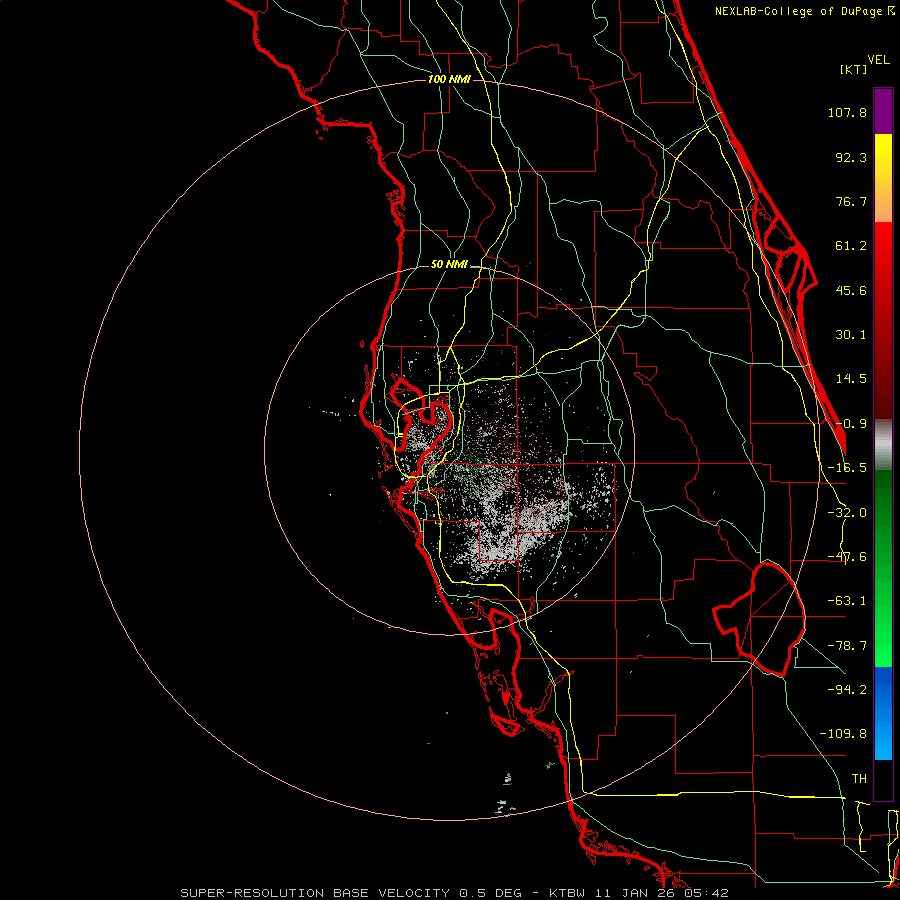The height and width of the screenshot is (900, 900).
Task: Select the -94.2 legend value
Action: 847,689
